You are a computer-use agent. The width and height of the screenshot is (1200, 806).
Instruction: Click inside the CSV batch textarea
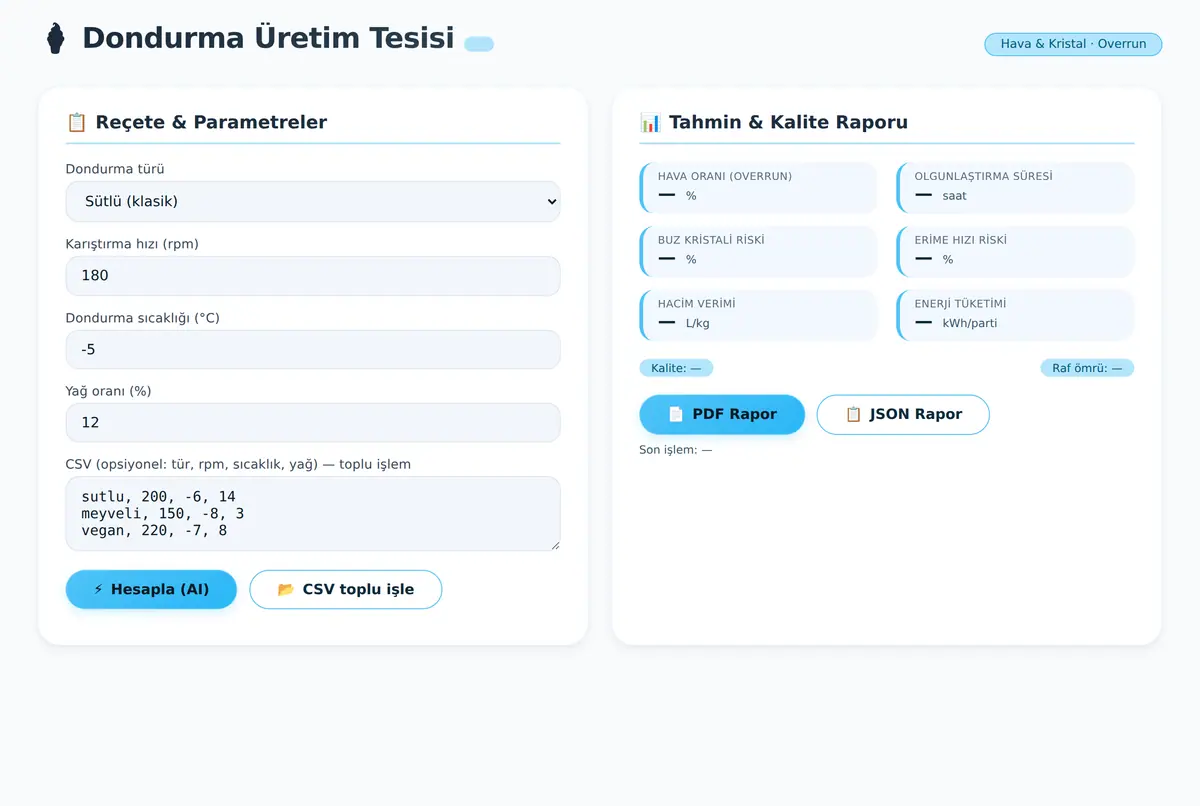click(x=313, y=513)
